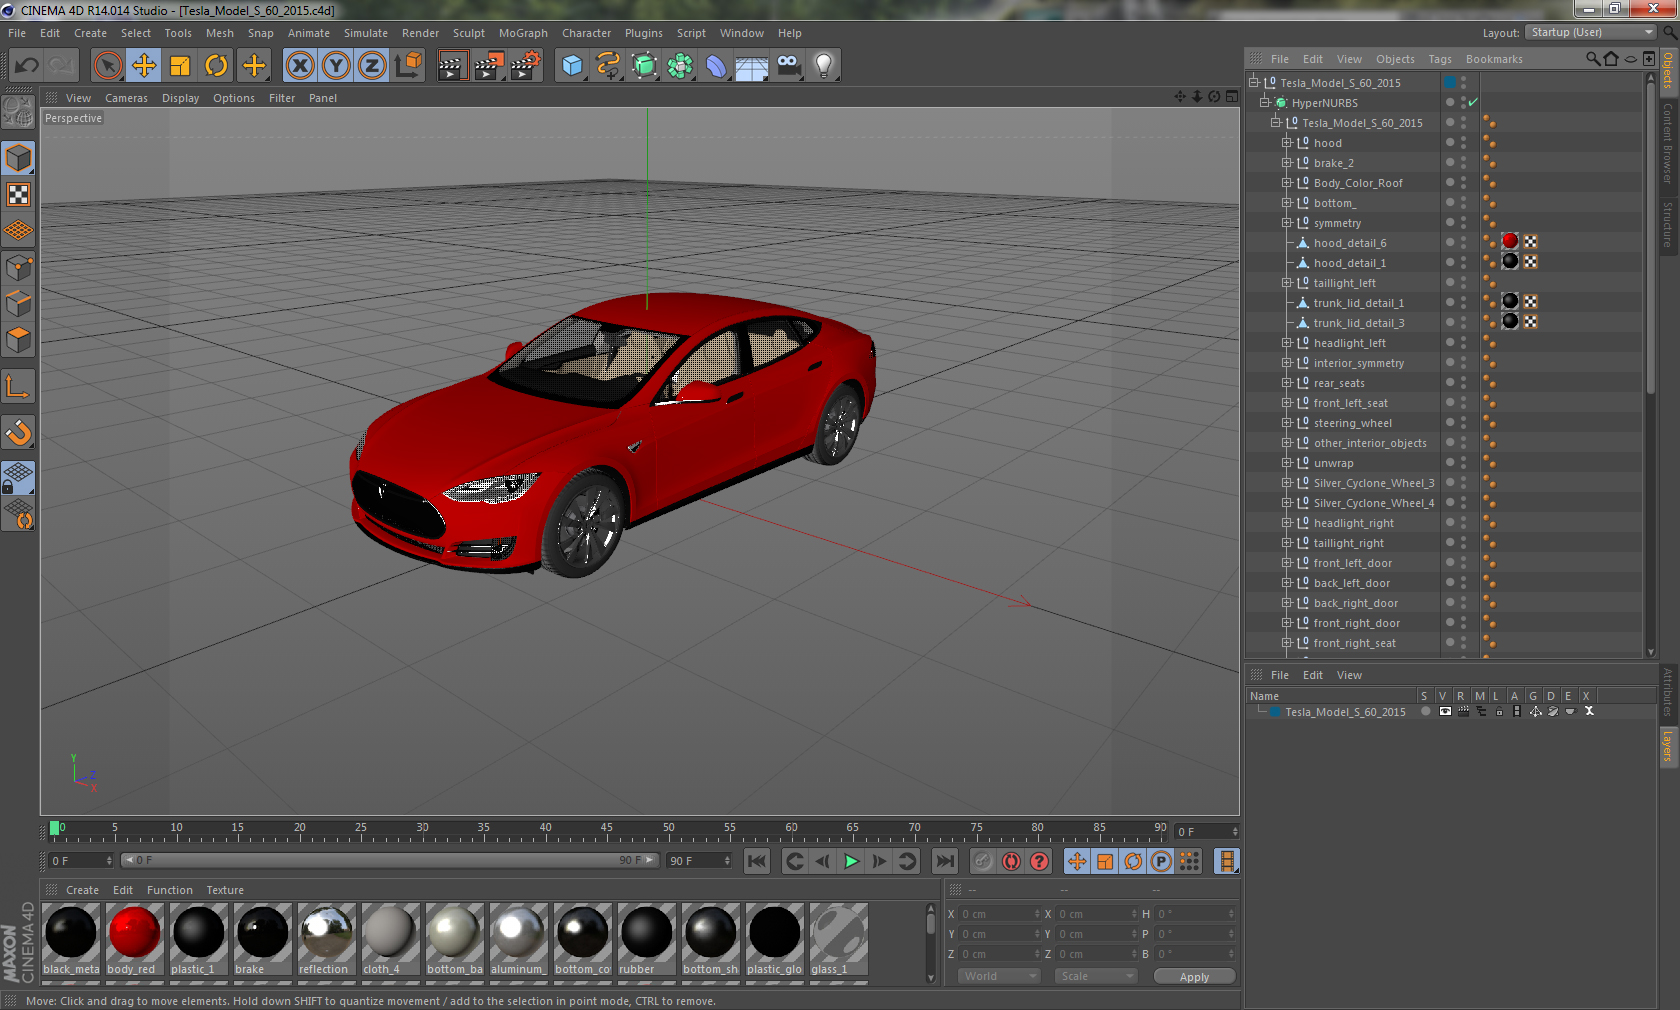
Task: Expand the headlight_left node
Action: (x=1287, y=343)
